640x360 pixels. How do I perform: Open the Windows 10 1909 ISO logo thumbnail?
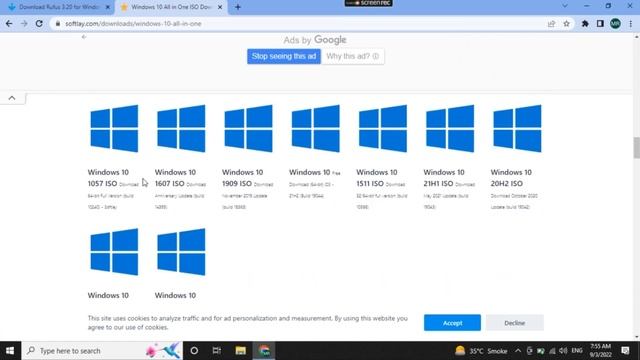pyautogui.click(x=248, y=128)
